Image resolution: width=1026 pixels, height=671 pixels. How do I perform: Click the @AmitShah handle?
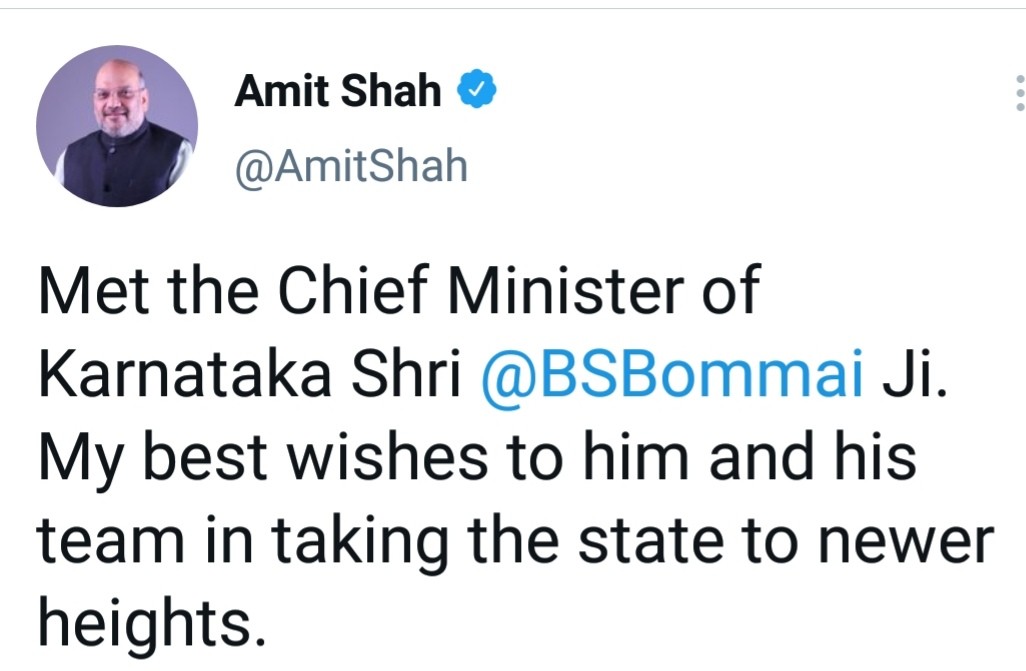click(x=351, y=166)
